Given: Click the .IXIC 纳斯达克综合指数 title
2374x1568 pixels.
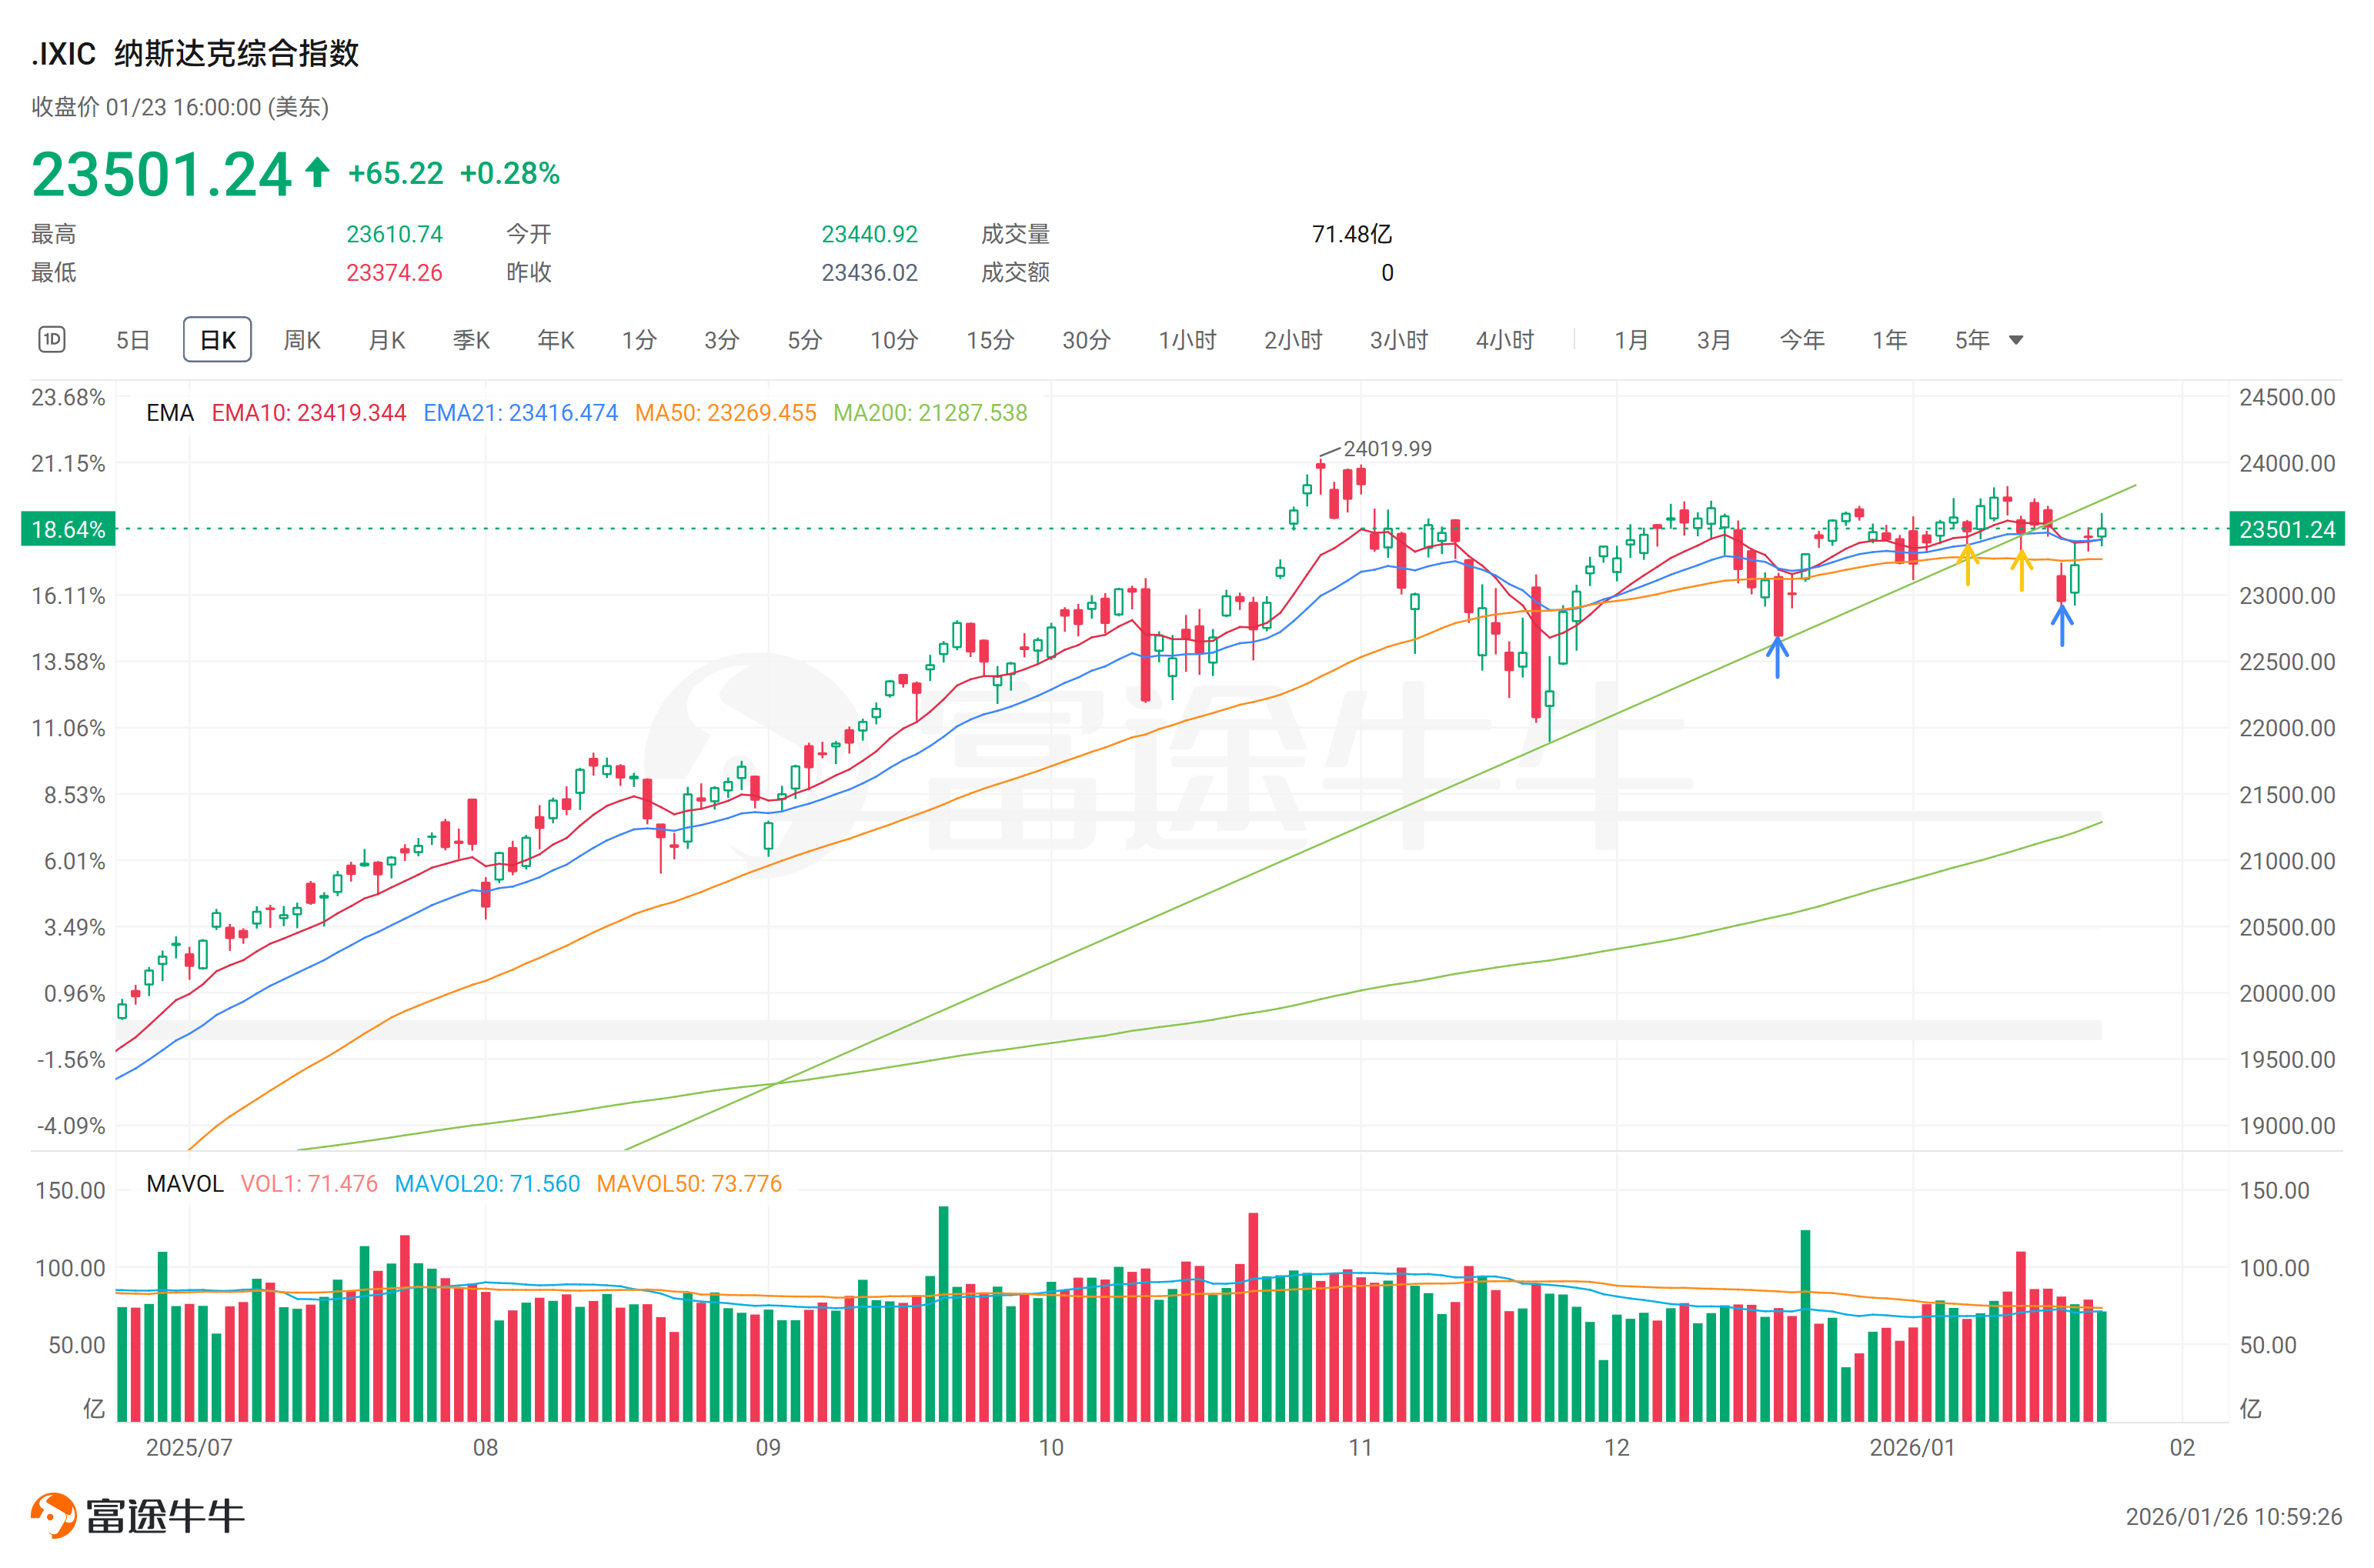Looking at the screenshot, I should point(195,53).
